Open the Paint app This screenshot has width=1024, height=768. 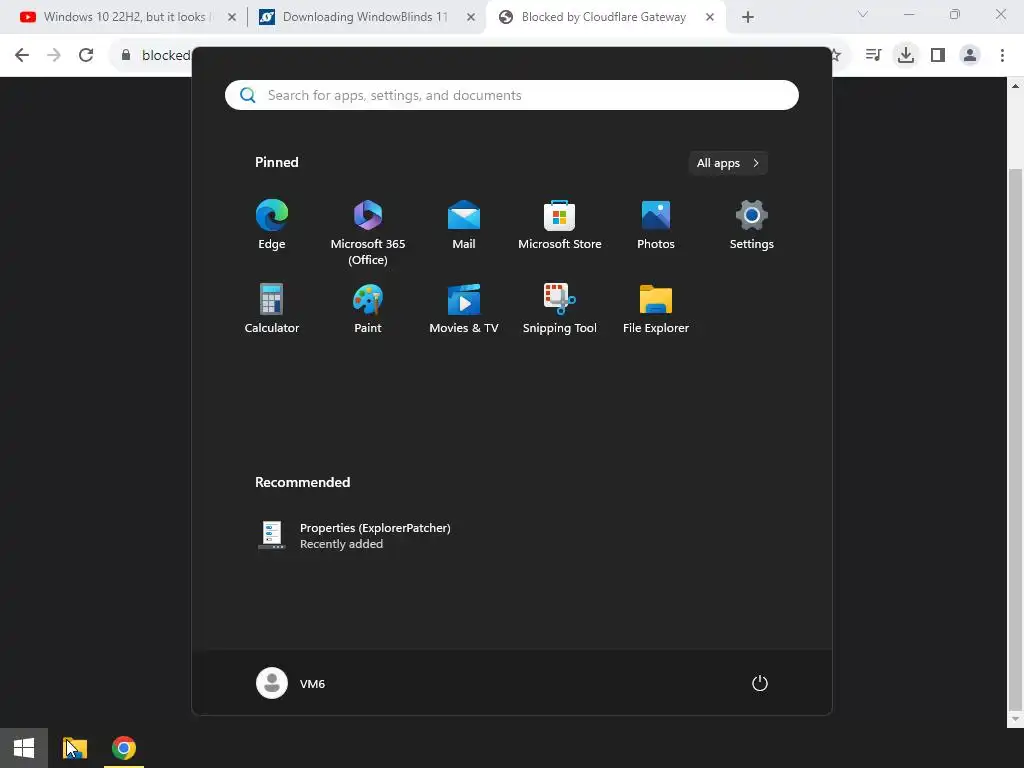coord(368,308)
